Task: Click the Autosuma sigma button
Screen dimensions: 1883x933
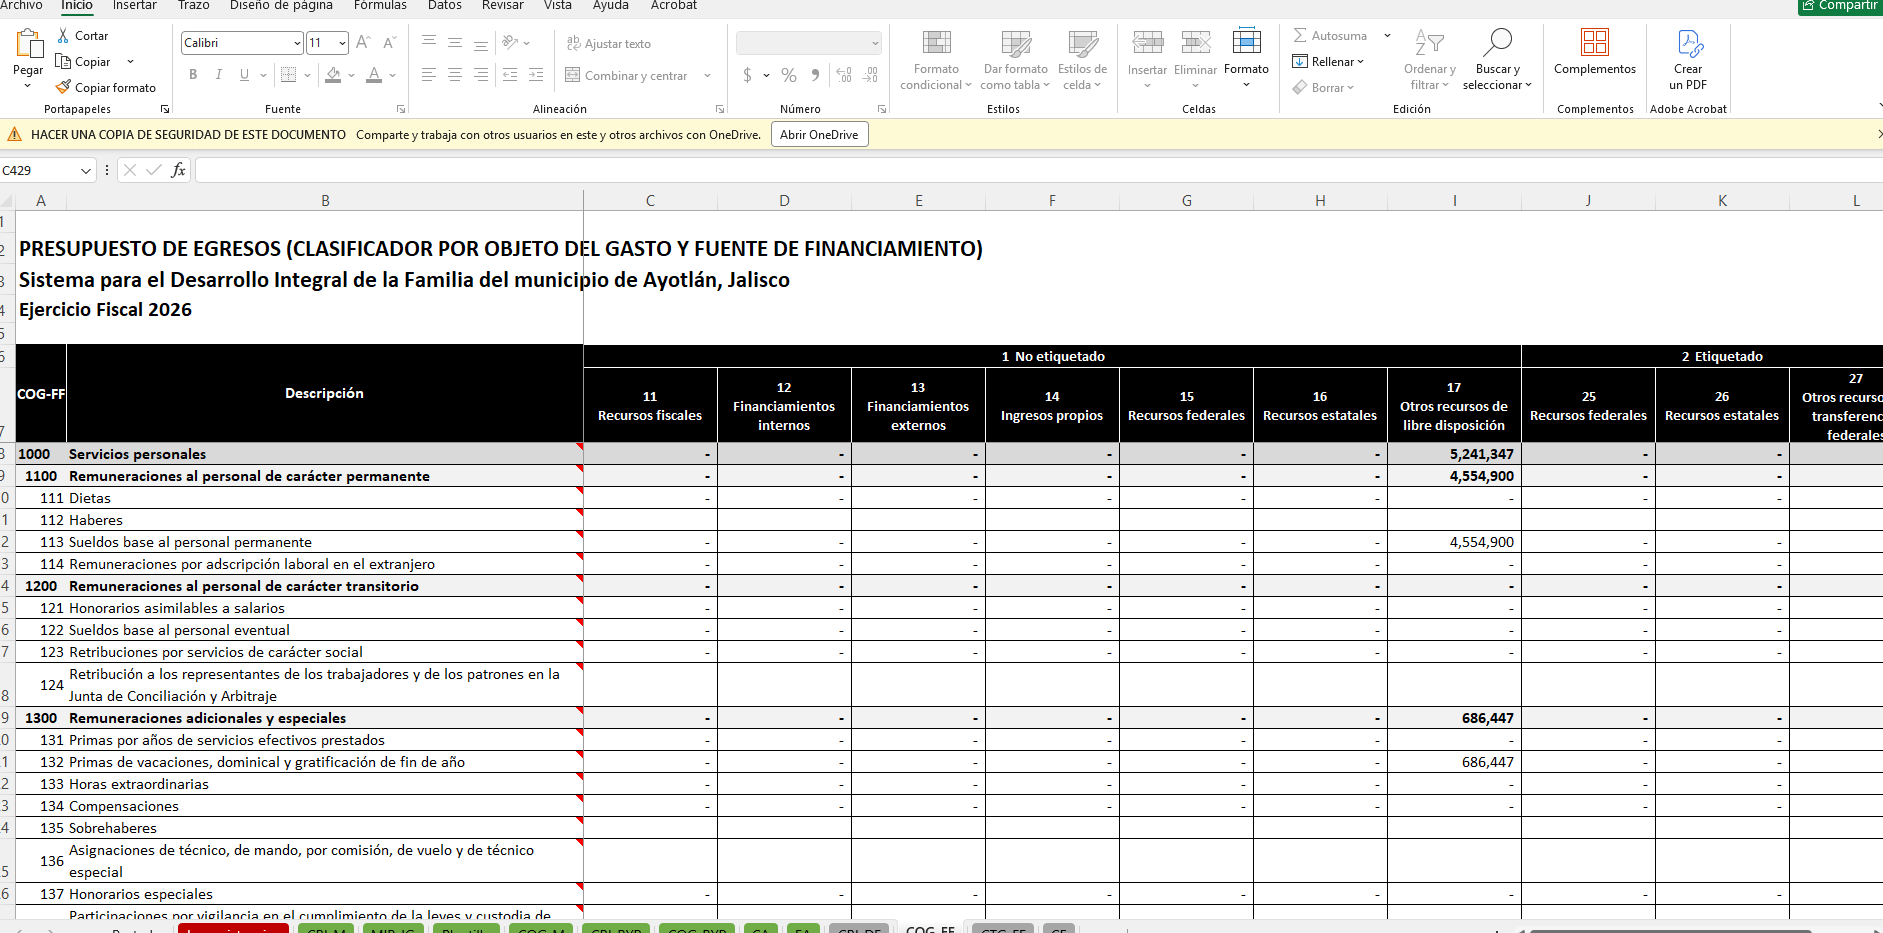Action: [1330, 36]
